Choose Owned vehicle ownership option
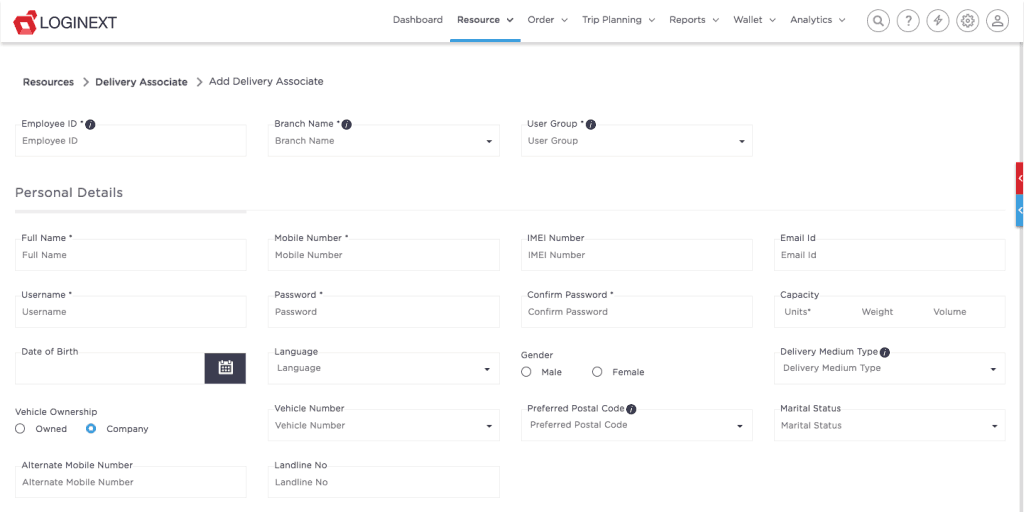The image size is (1024, 512). click(x=20, y=429)
